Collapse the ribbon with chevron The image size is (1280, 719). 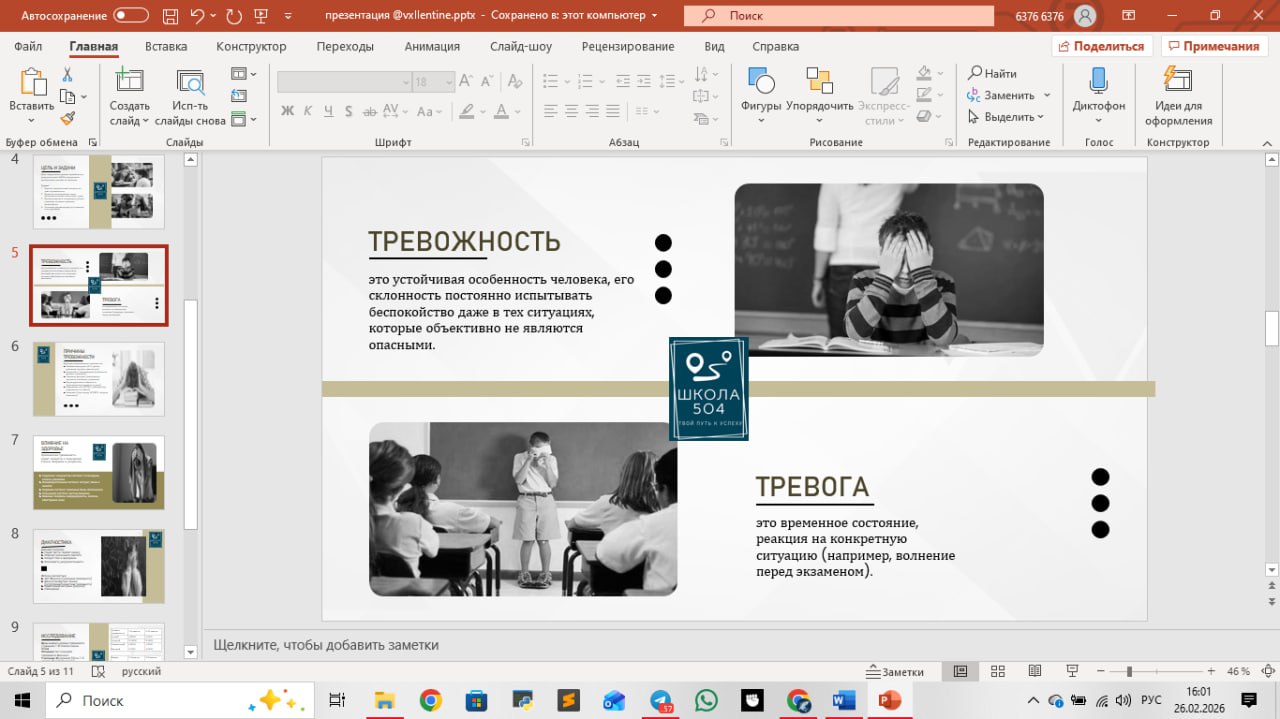(1265, 143)
